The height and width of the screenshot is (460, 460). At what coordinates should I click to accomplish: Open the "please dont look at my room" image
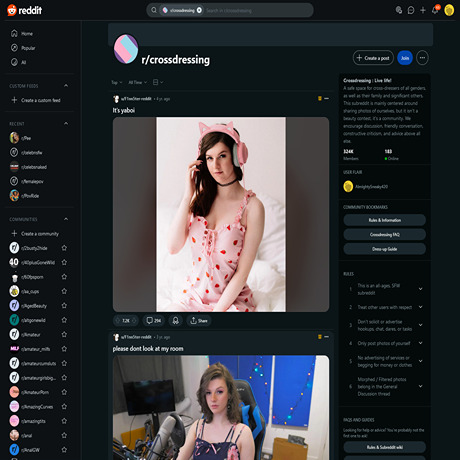[221, 408]
